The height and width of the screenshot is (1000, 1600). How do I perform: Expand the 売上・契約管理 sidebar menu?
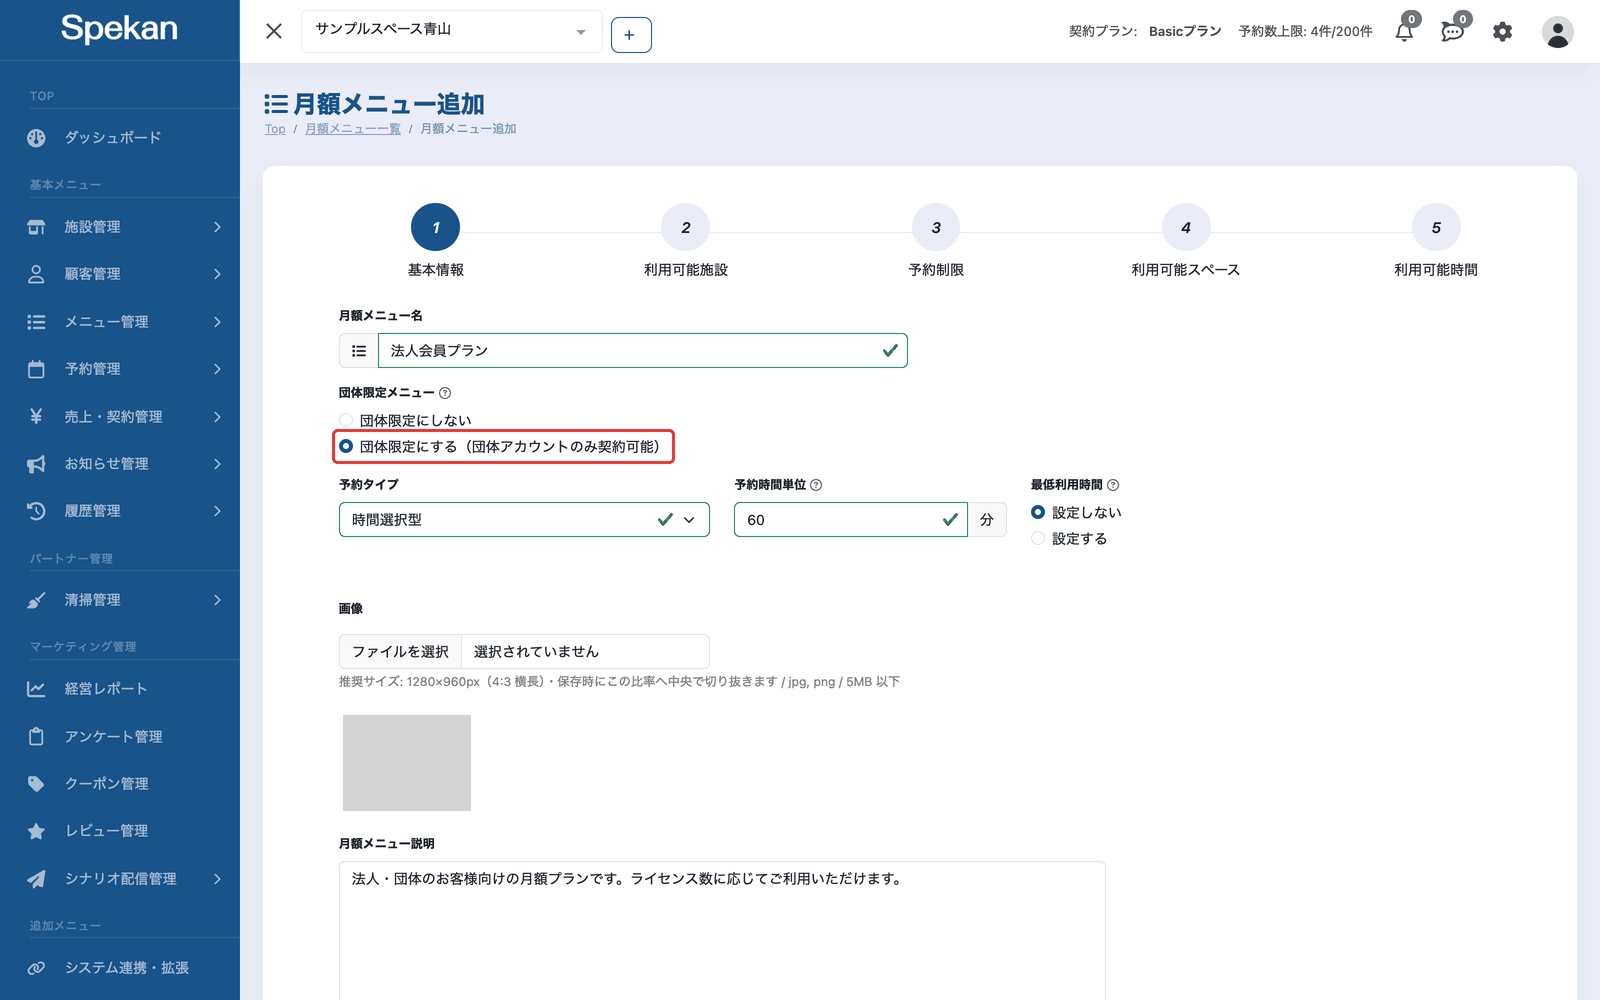[x=120, y=417]
